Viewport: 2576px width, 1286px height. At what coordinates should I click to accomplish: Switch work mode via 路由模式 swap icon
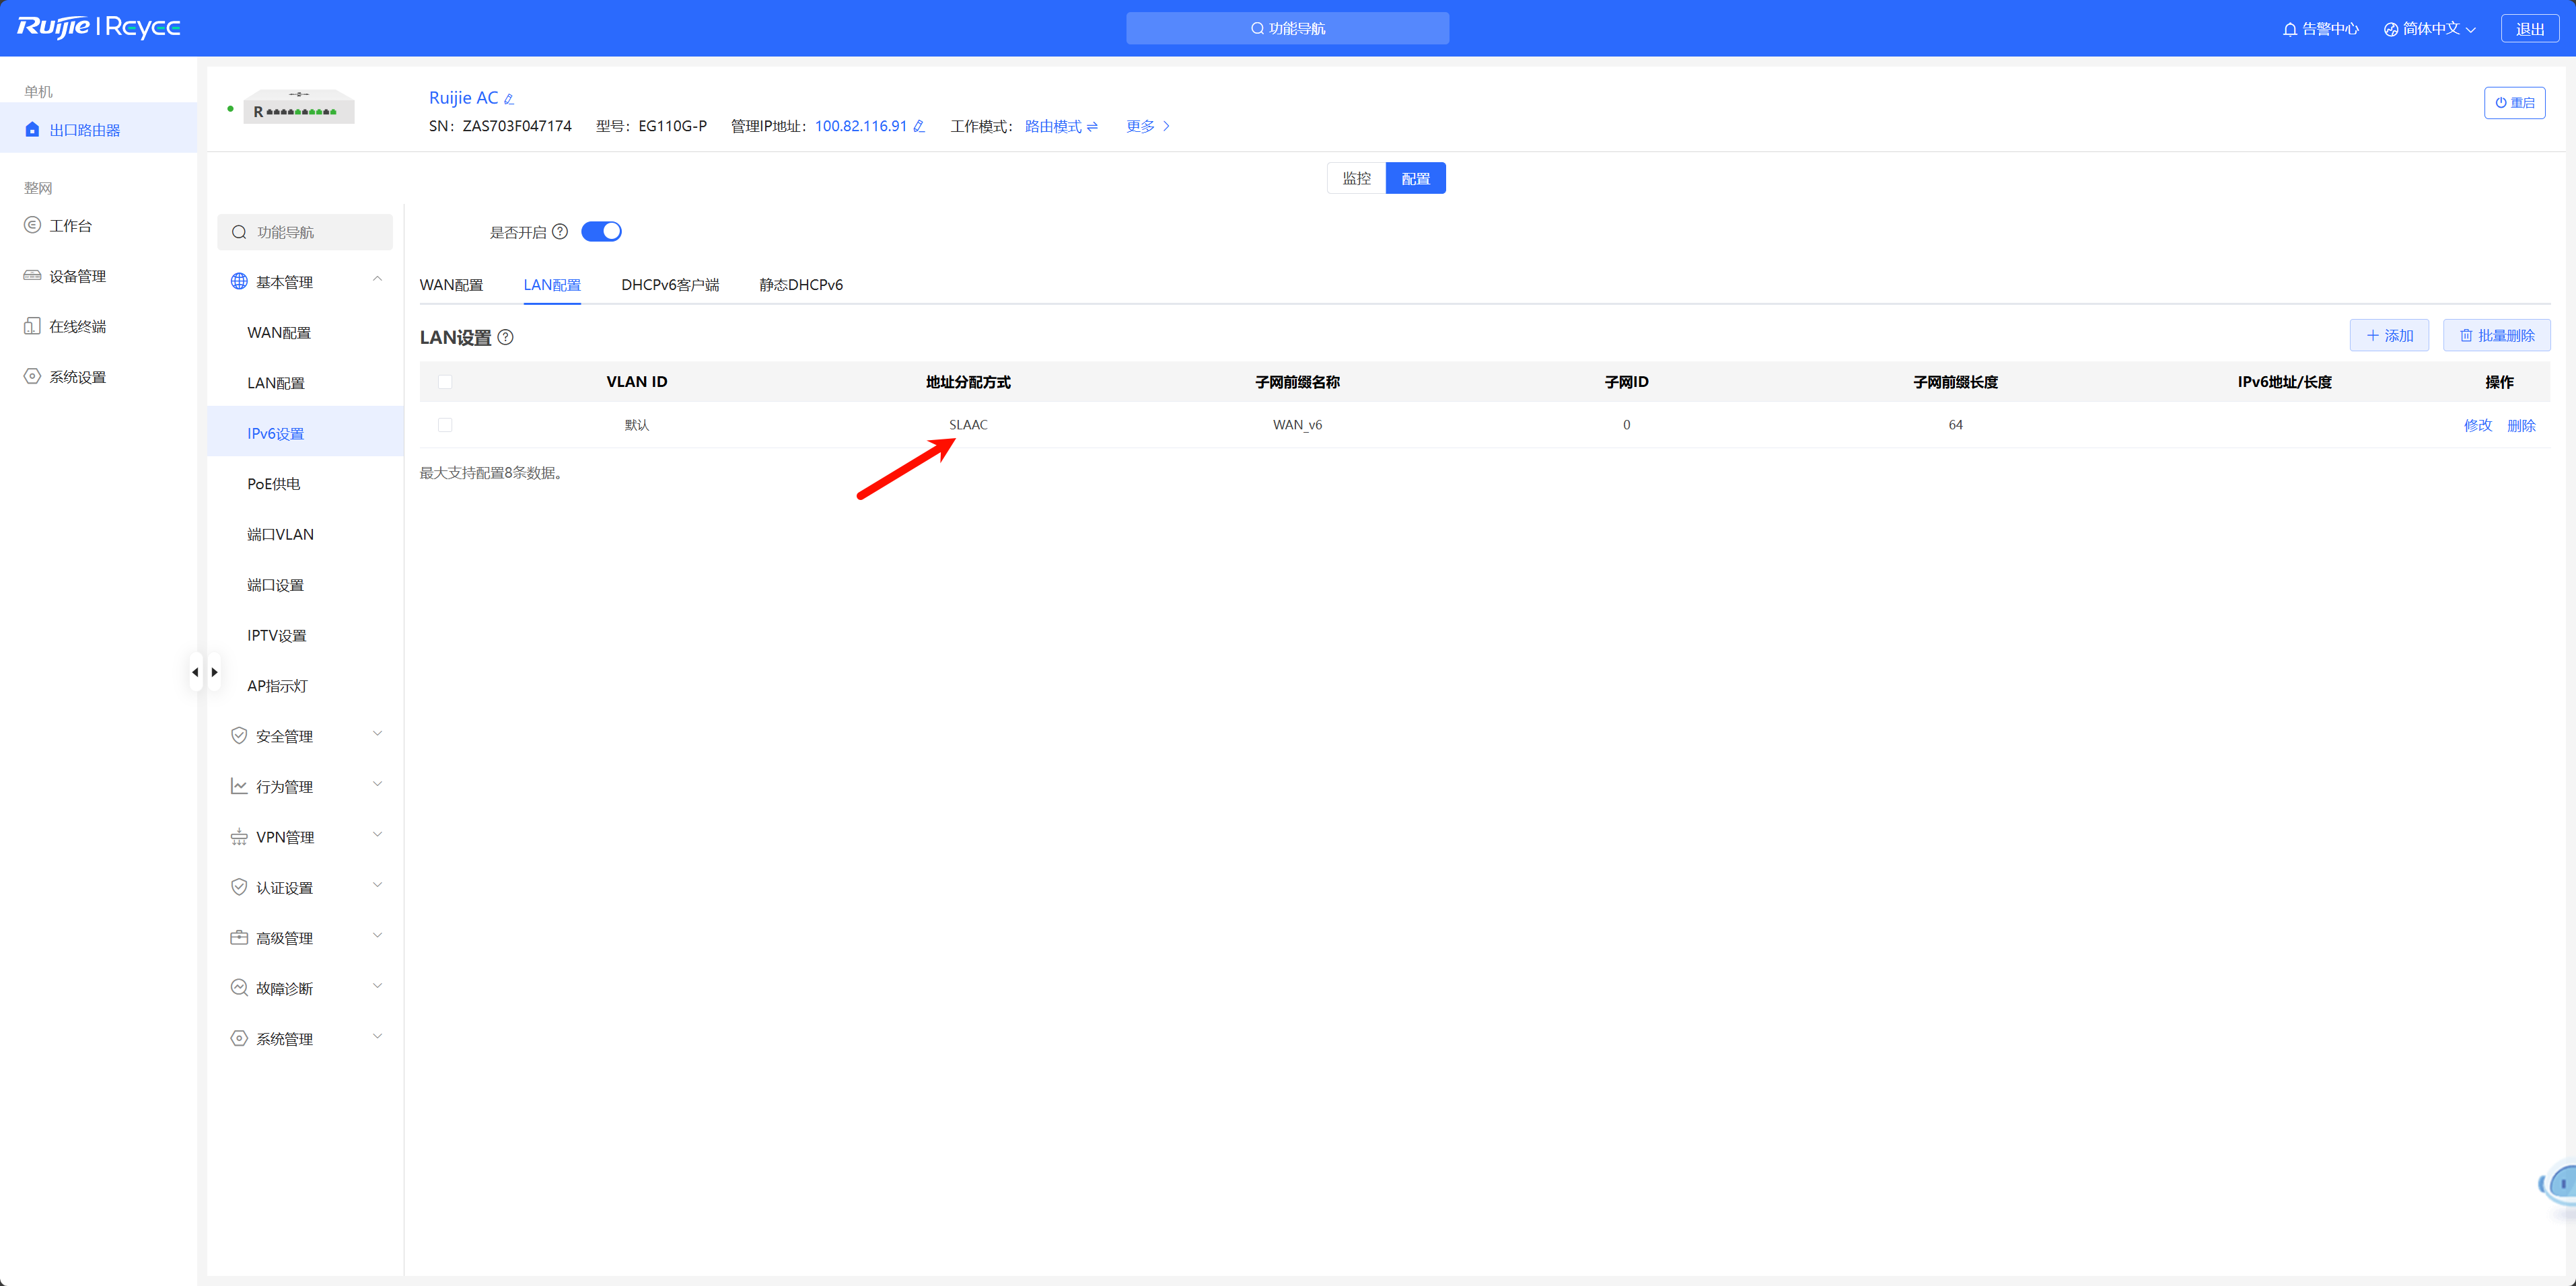(x=1092, y=126)
